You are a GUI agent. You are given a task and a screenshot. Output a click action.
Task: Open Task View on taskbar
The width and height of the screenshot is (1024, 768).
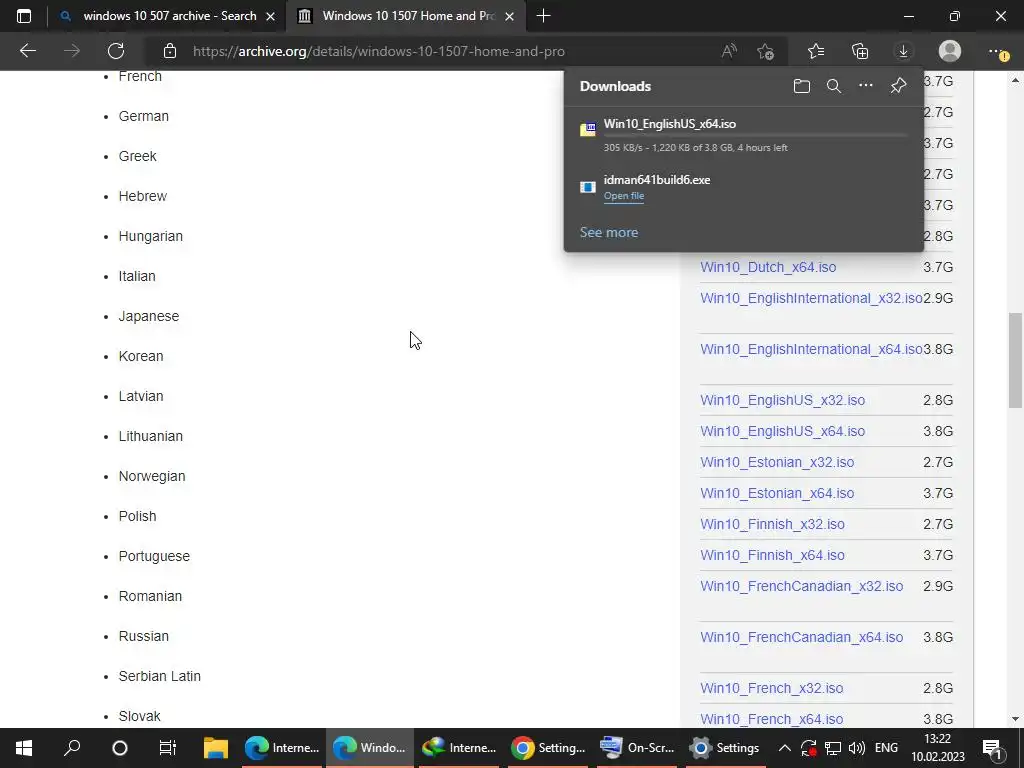(x=167, y=748)
